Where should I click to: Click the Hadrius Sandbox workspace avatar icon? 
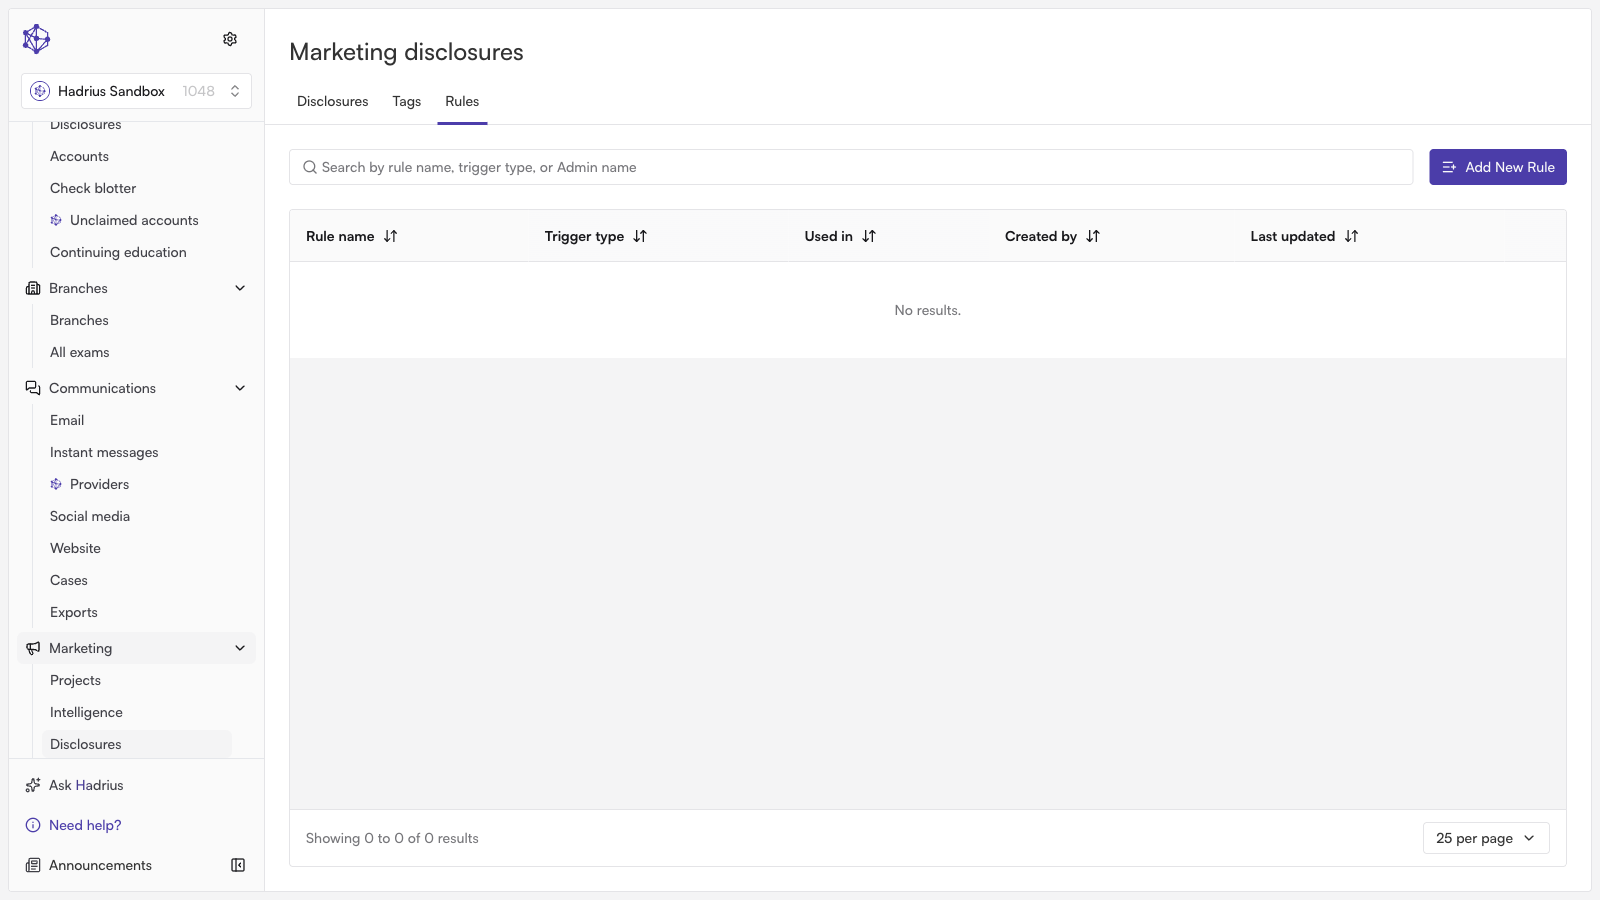click(40, 91)
